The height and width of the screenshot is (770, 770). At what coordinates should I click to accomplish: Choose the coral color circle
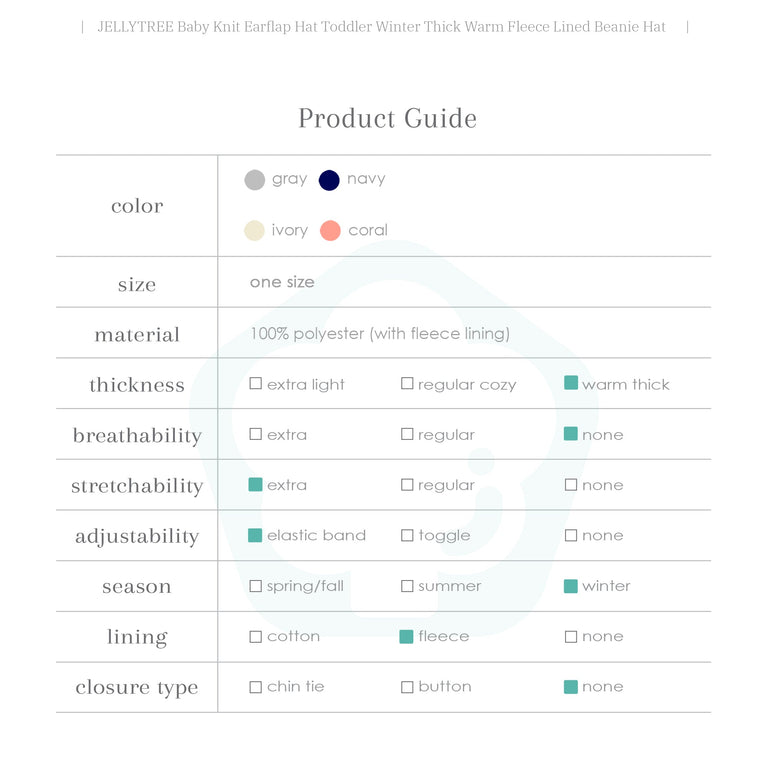[x=330, y=231]
